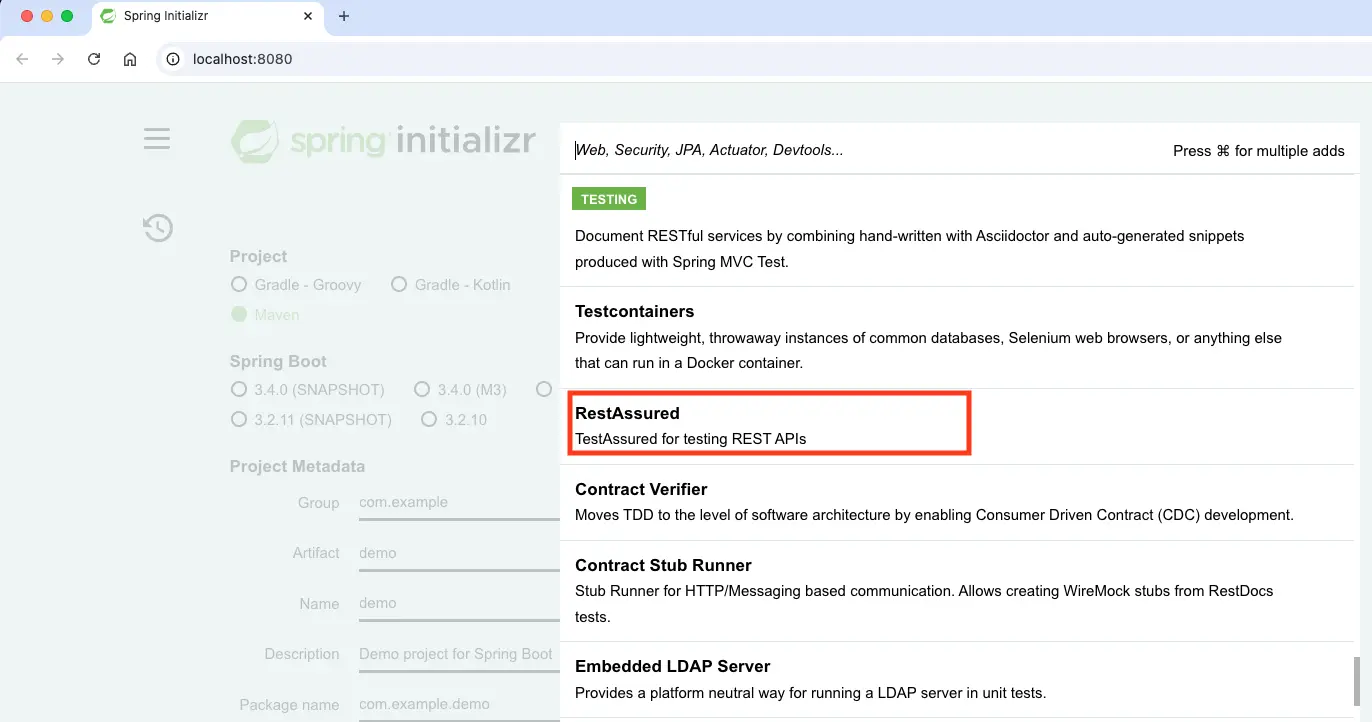Viewport: 1372px width, 722px height.
Task: Click the 'Project Metadata' heading
Action: coord(297,466)
